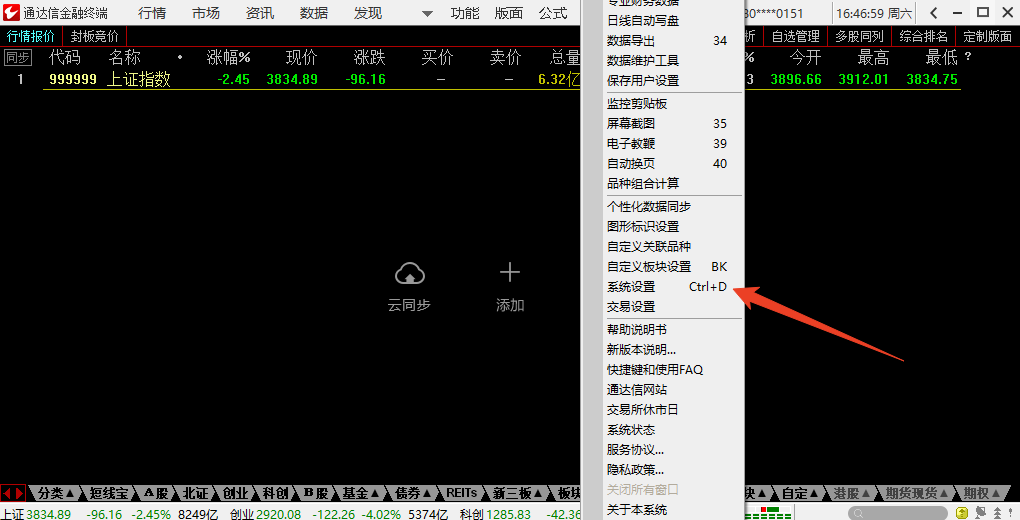
Task: Click the satellite dish icon in status bar
Action: coord(980,513)
